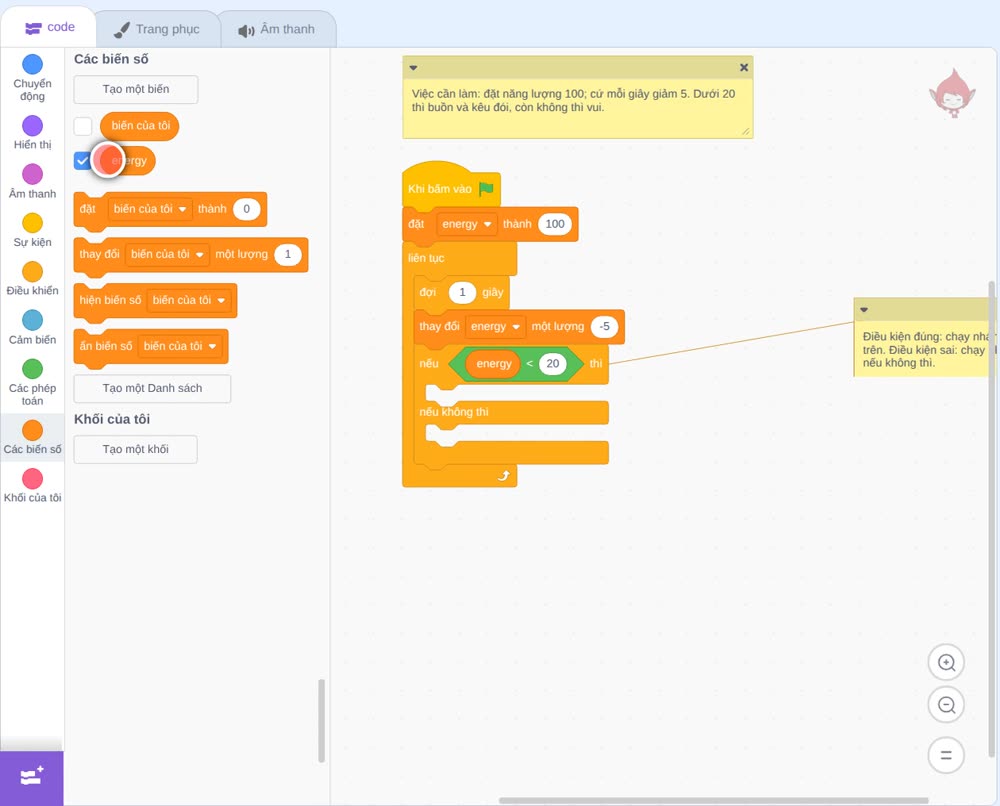The image size is (1000, 806).
Task: Open the Điều khiển block category
Action: 32,279
